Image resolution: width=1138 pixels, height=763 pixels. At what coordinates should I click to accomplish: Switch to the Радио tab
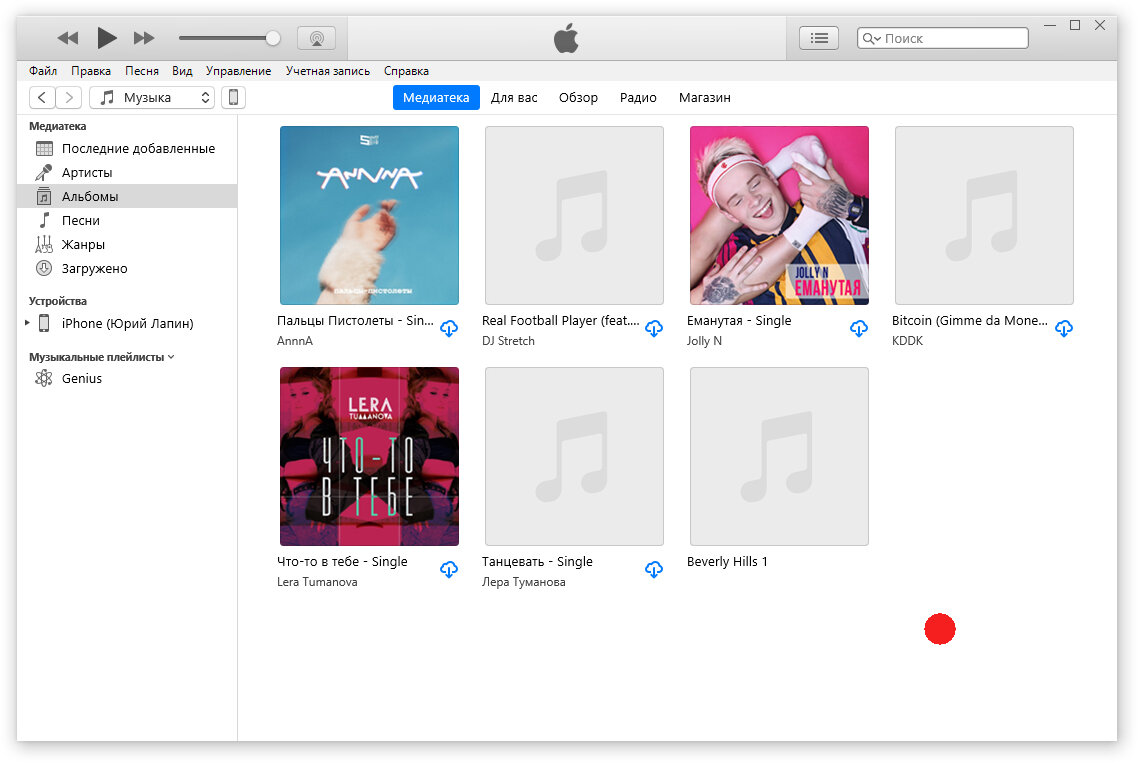coord(638,97)
